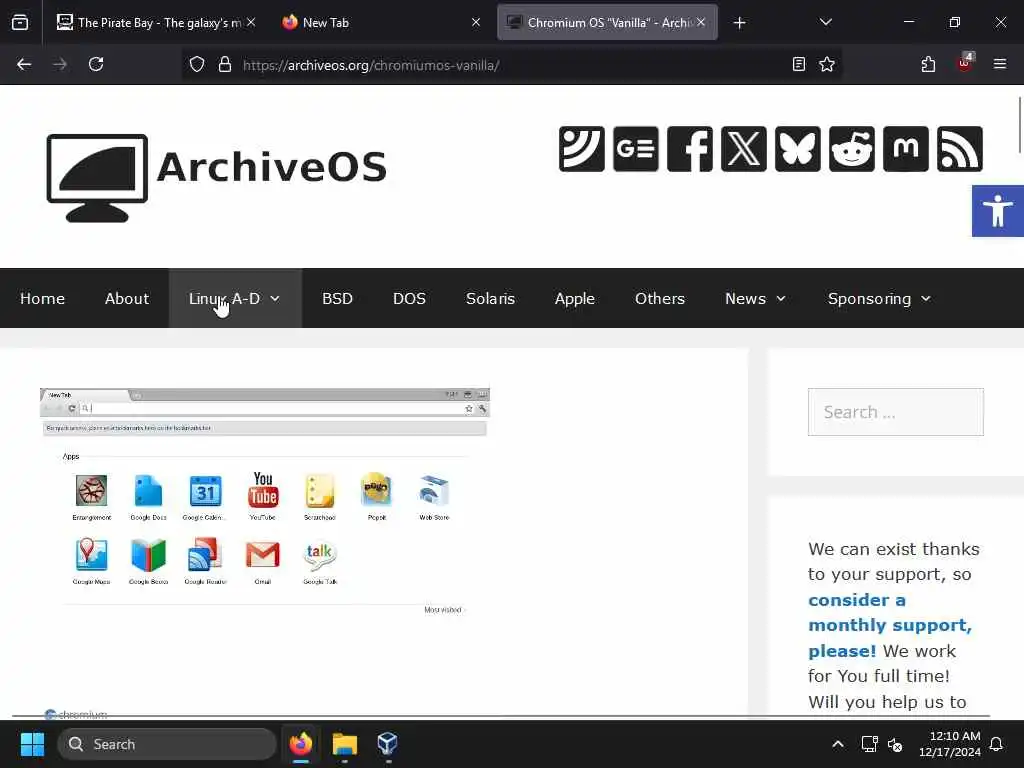The image size is (1024, 768).
Task: Expand the News menu arrow
Action: pyautogui.click(x=781, y=299)
